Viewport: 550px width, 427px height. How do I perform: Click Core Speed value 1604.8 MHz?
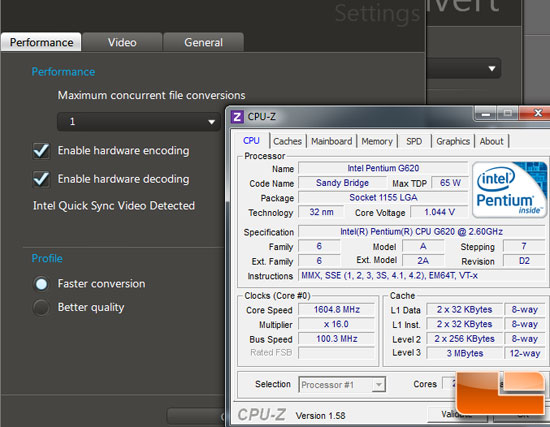(337, 310)
